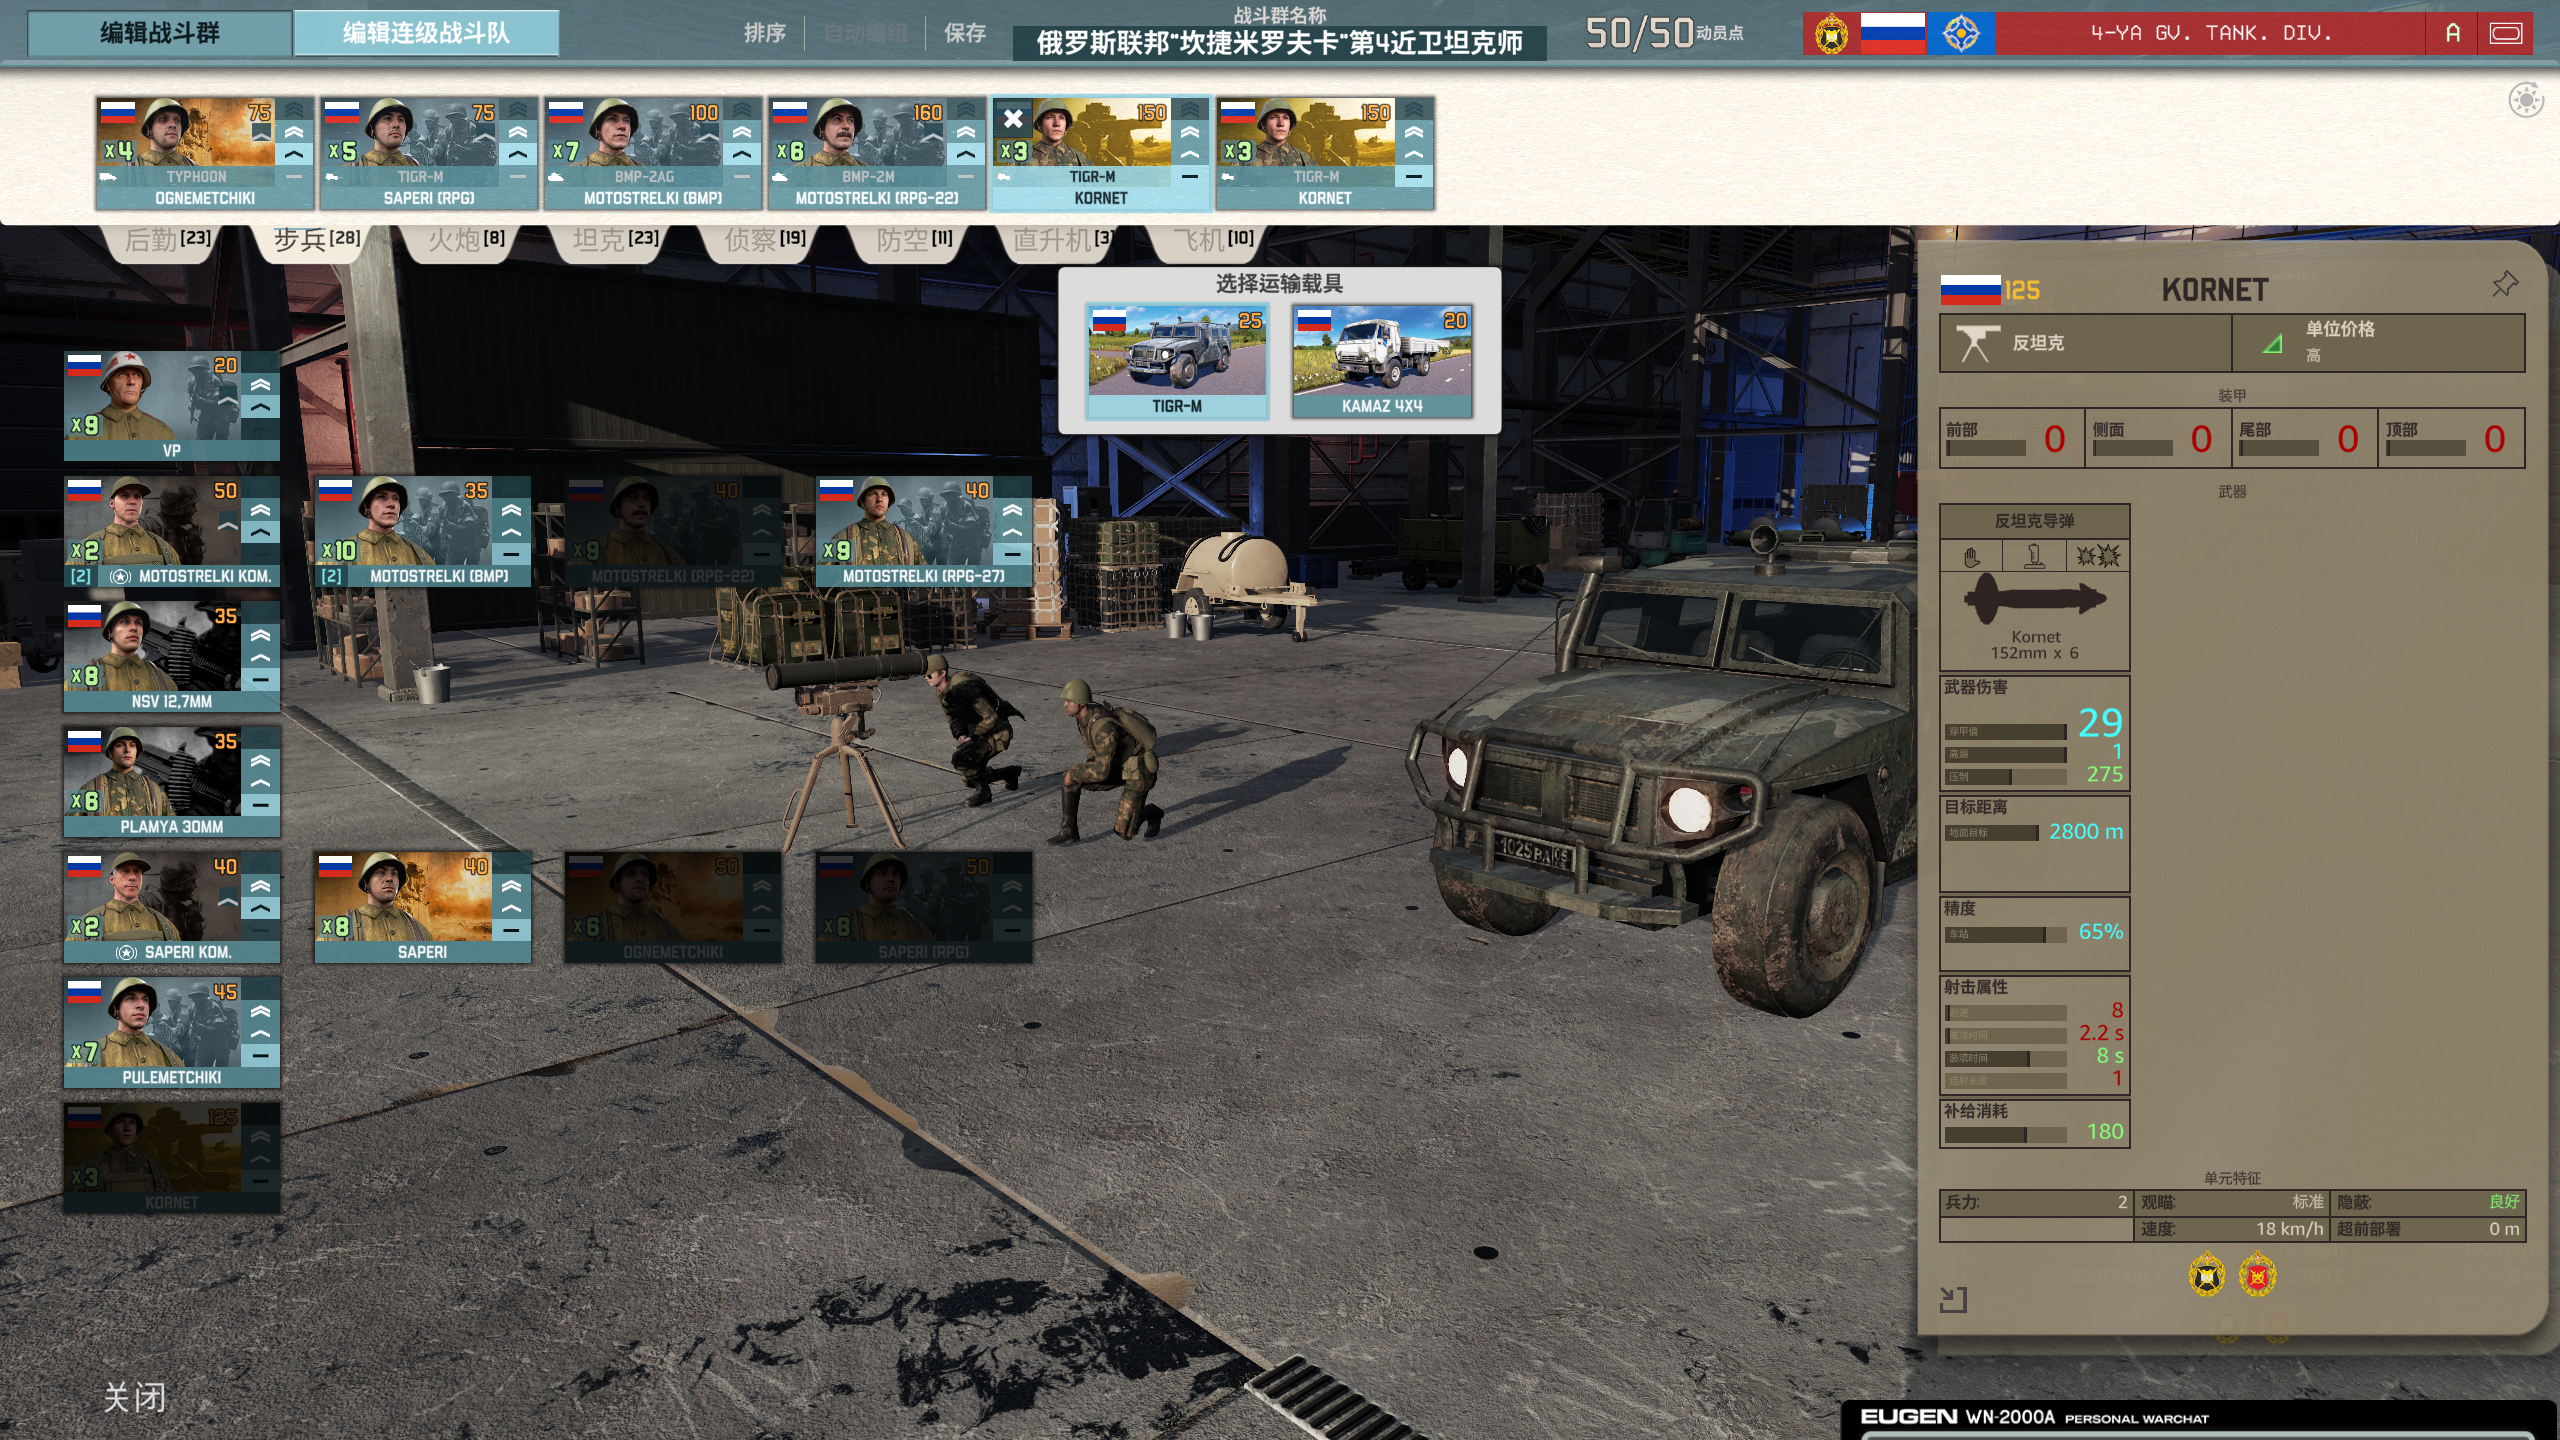The width and height of the screenshot is (2560, 1440).
Task: Remove the highlighted KORNET card with its X
Action: tap(1013, 118)
